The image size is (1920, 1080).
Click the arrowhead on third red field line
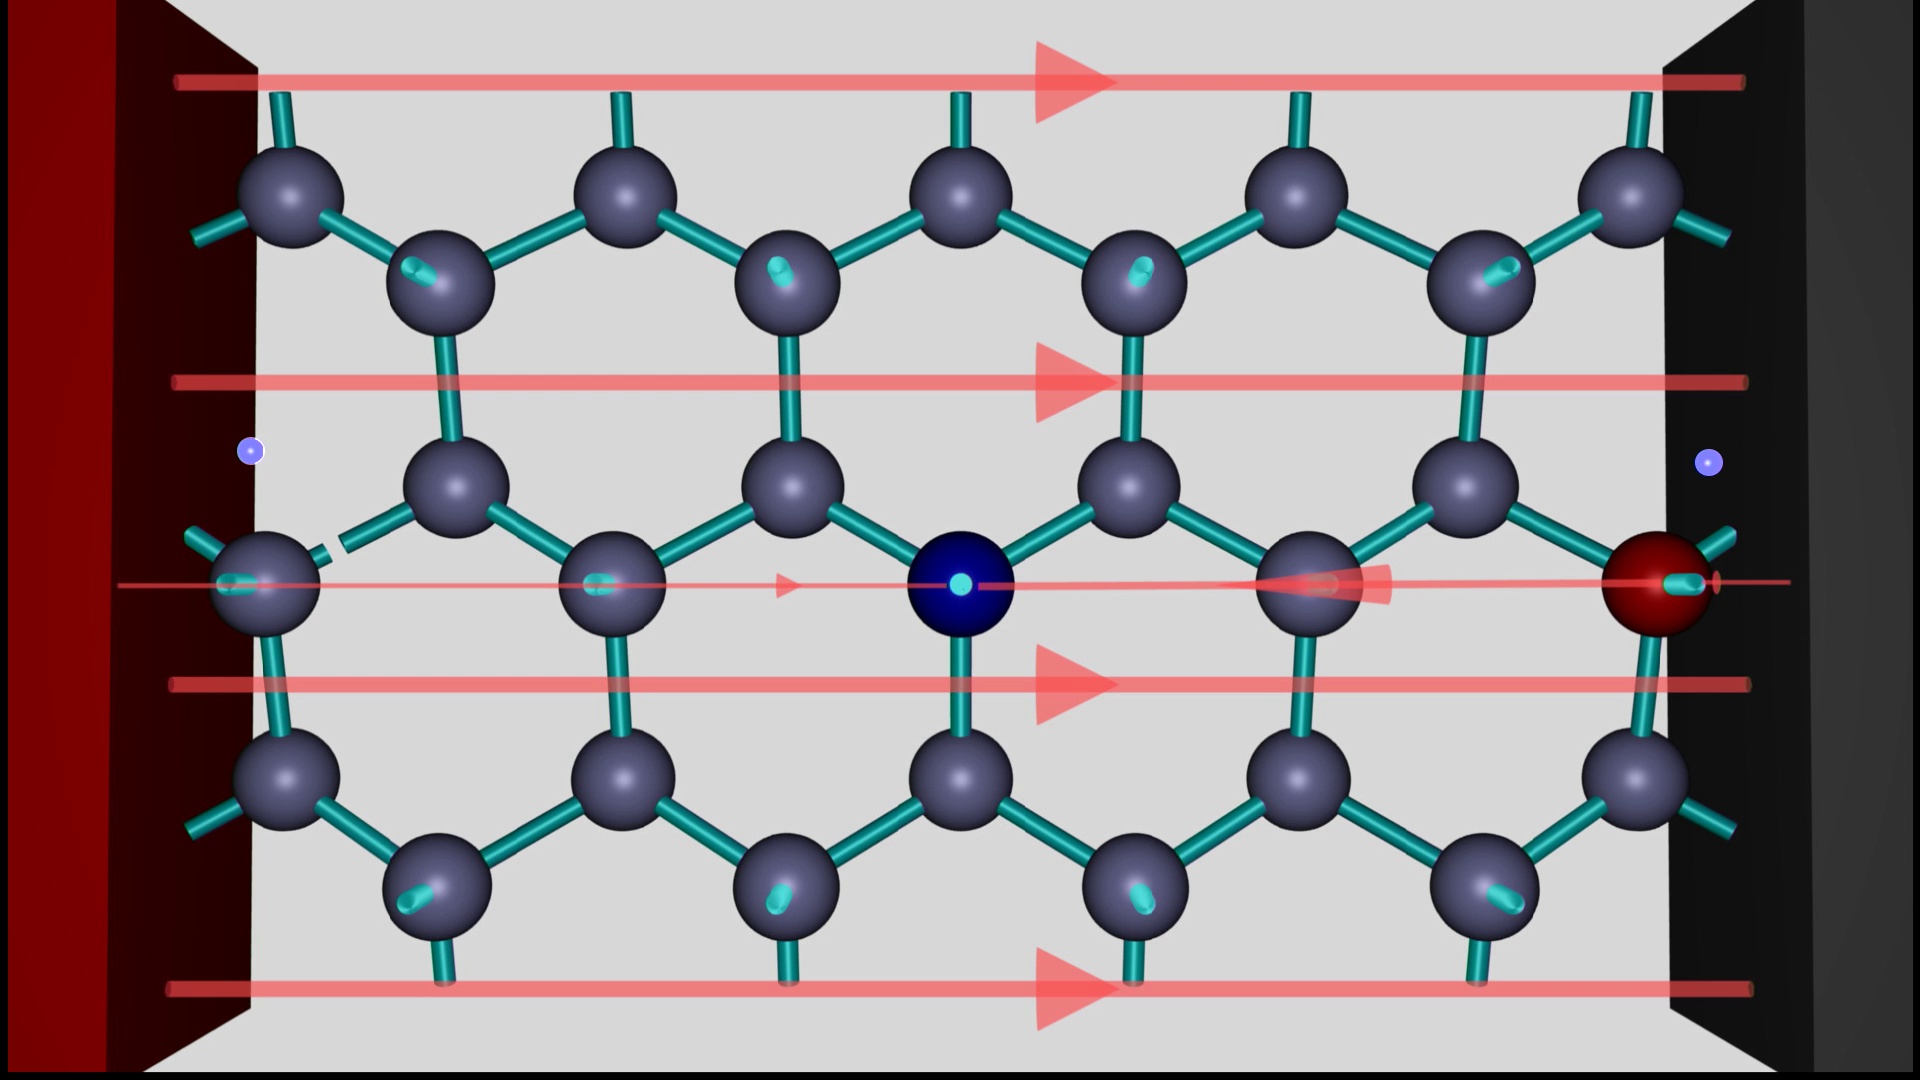pos(1070,684)
